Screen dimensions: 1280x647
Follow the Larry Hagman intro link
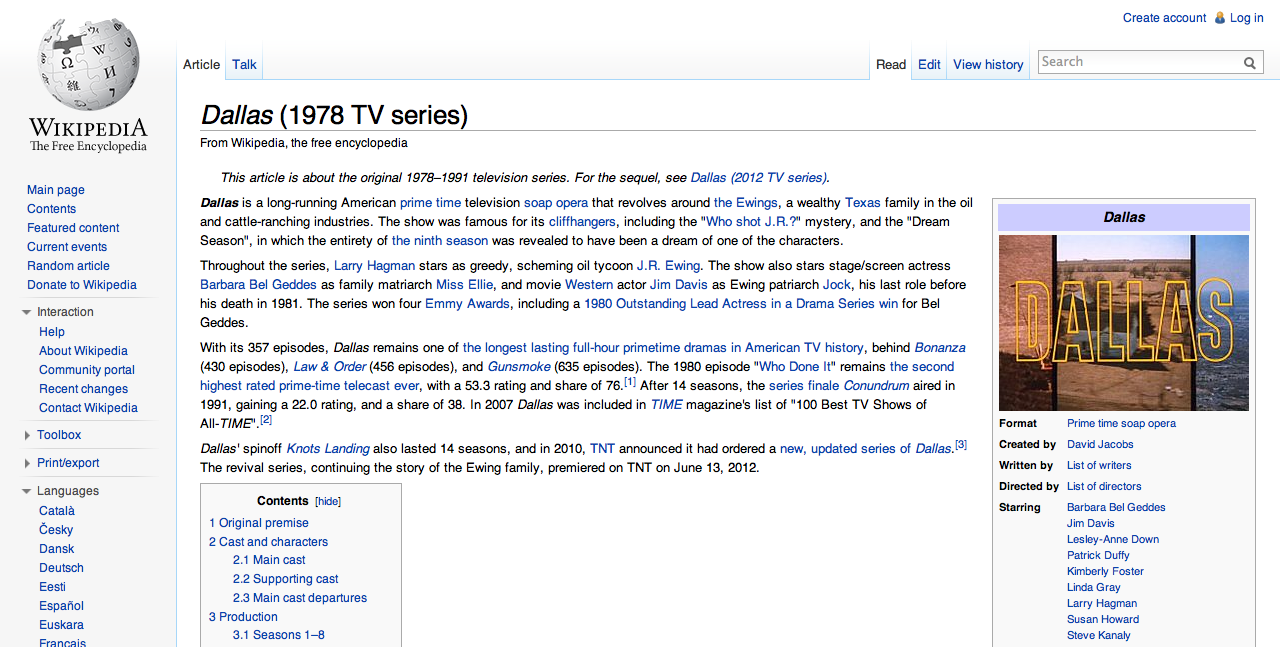point(376,266)
